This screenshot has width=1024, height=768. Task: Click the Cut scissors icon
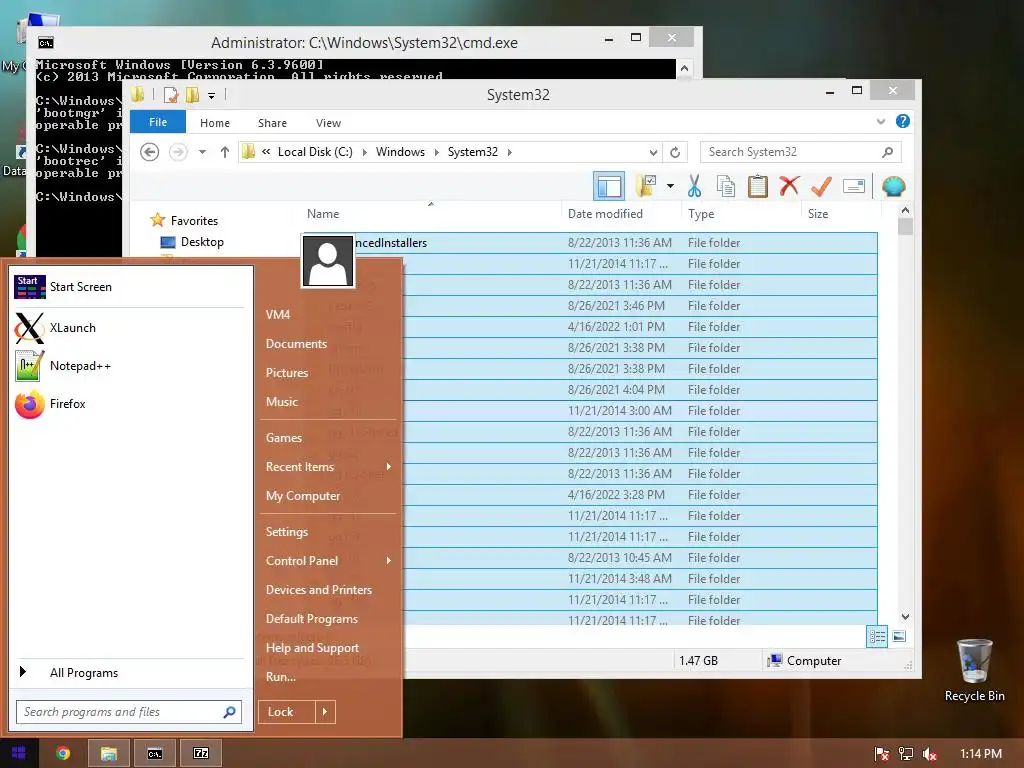[694, 186]
